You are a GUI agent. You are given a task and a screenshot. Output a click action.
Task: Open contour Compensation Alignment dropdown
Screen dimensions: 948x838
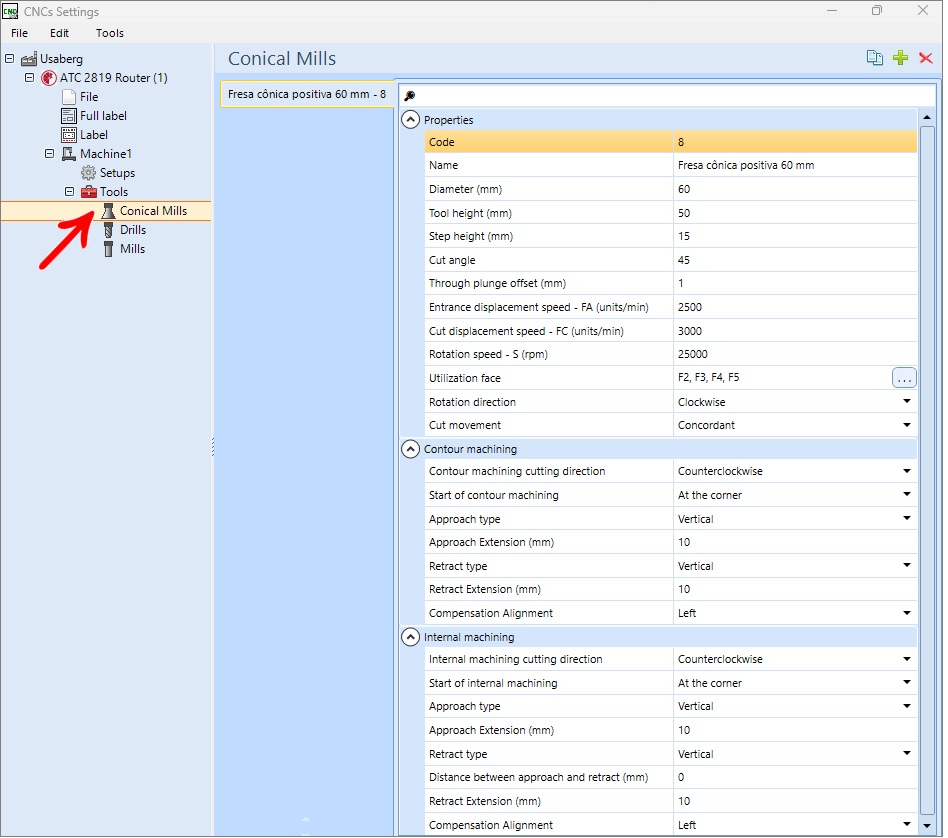(x=906, y=614)
